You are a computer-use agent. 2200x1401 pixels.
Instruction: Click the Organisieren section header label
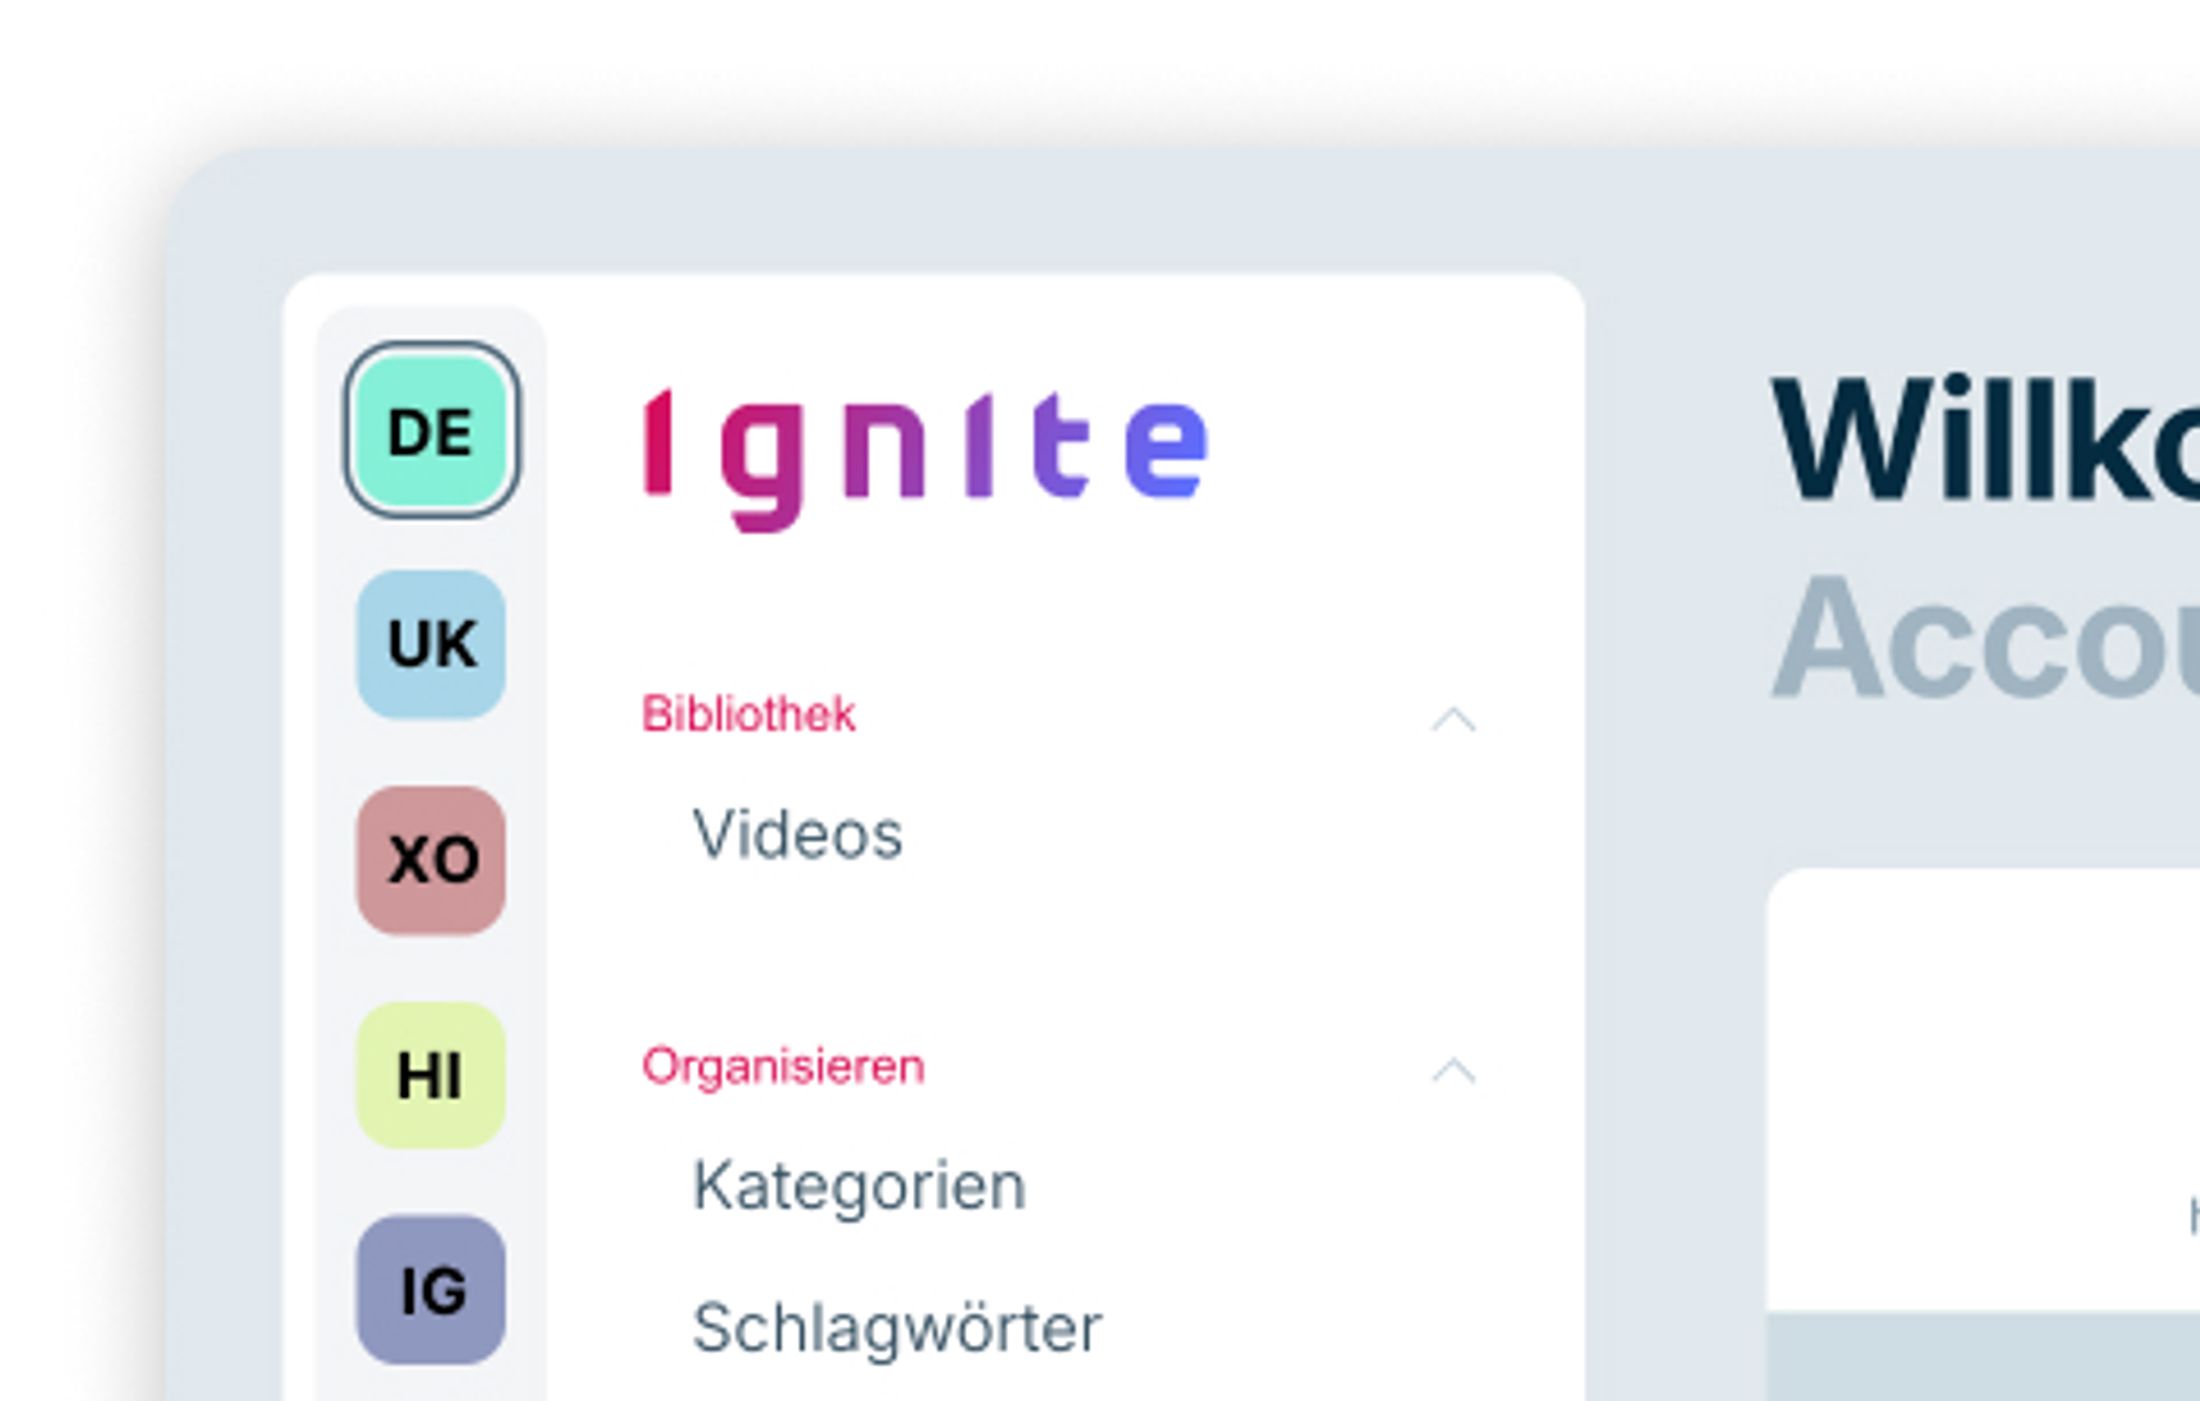783,1067
